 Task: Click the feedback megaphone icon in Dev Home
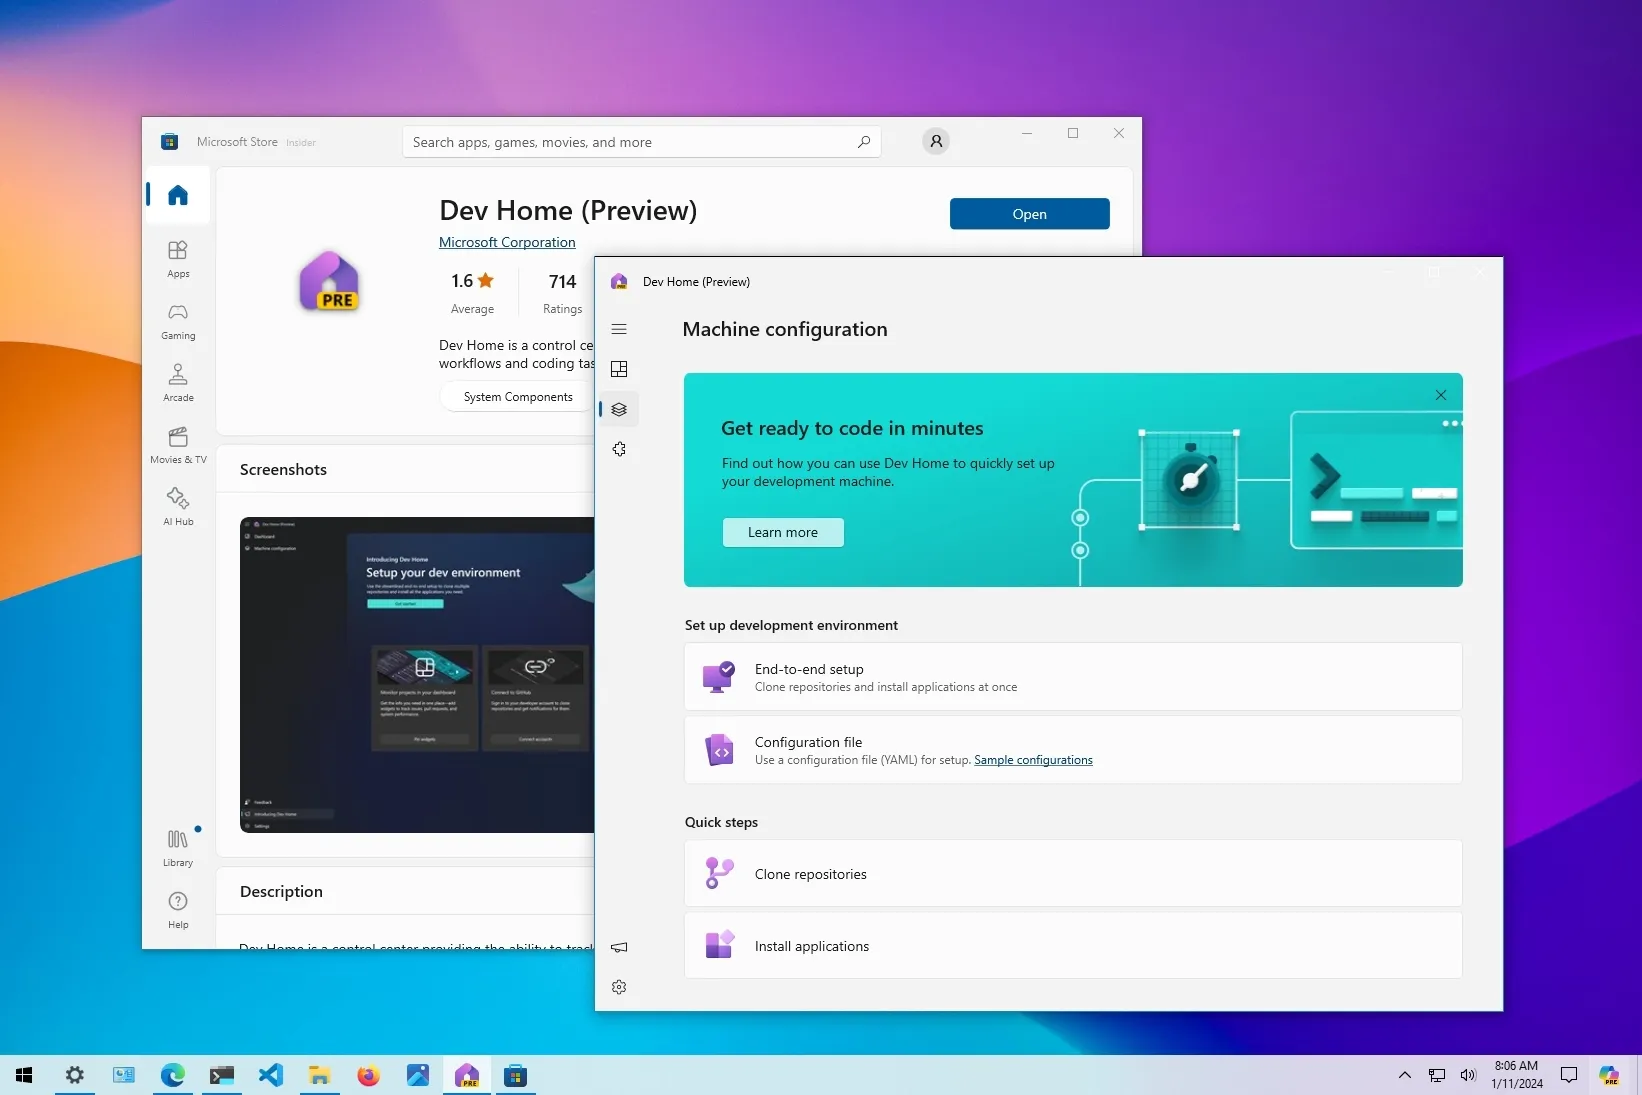tap(619, 947)
